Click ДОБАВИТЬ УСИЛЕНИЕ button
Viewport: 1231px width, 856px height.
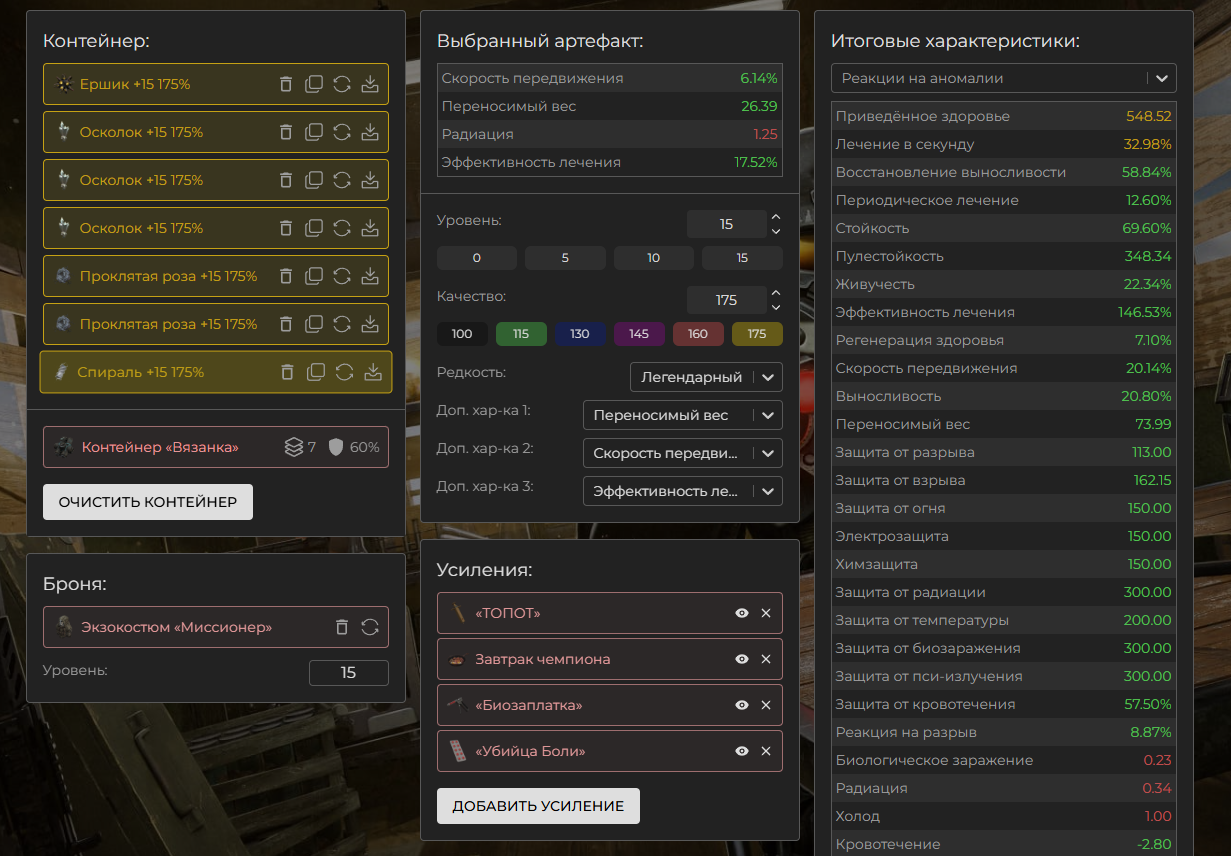[538, 806]
